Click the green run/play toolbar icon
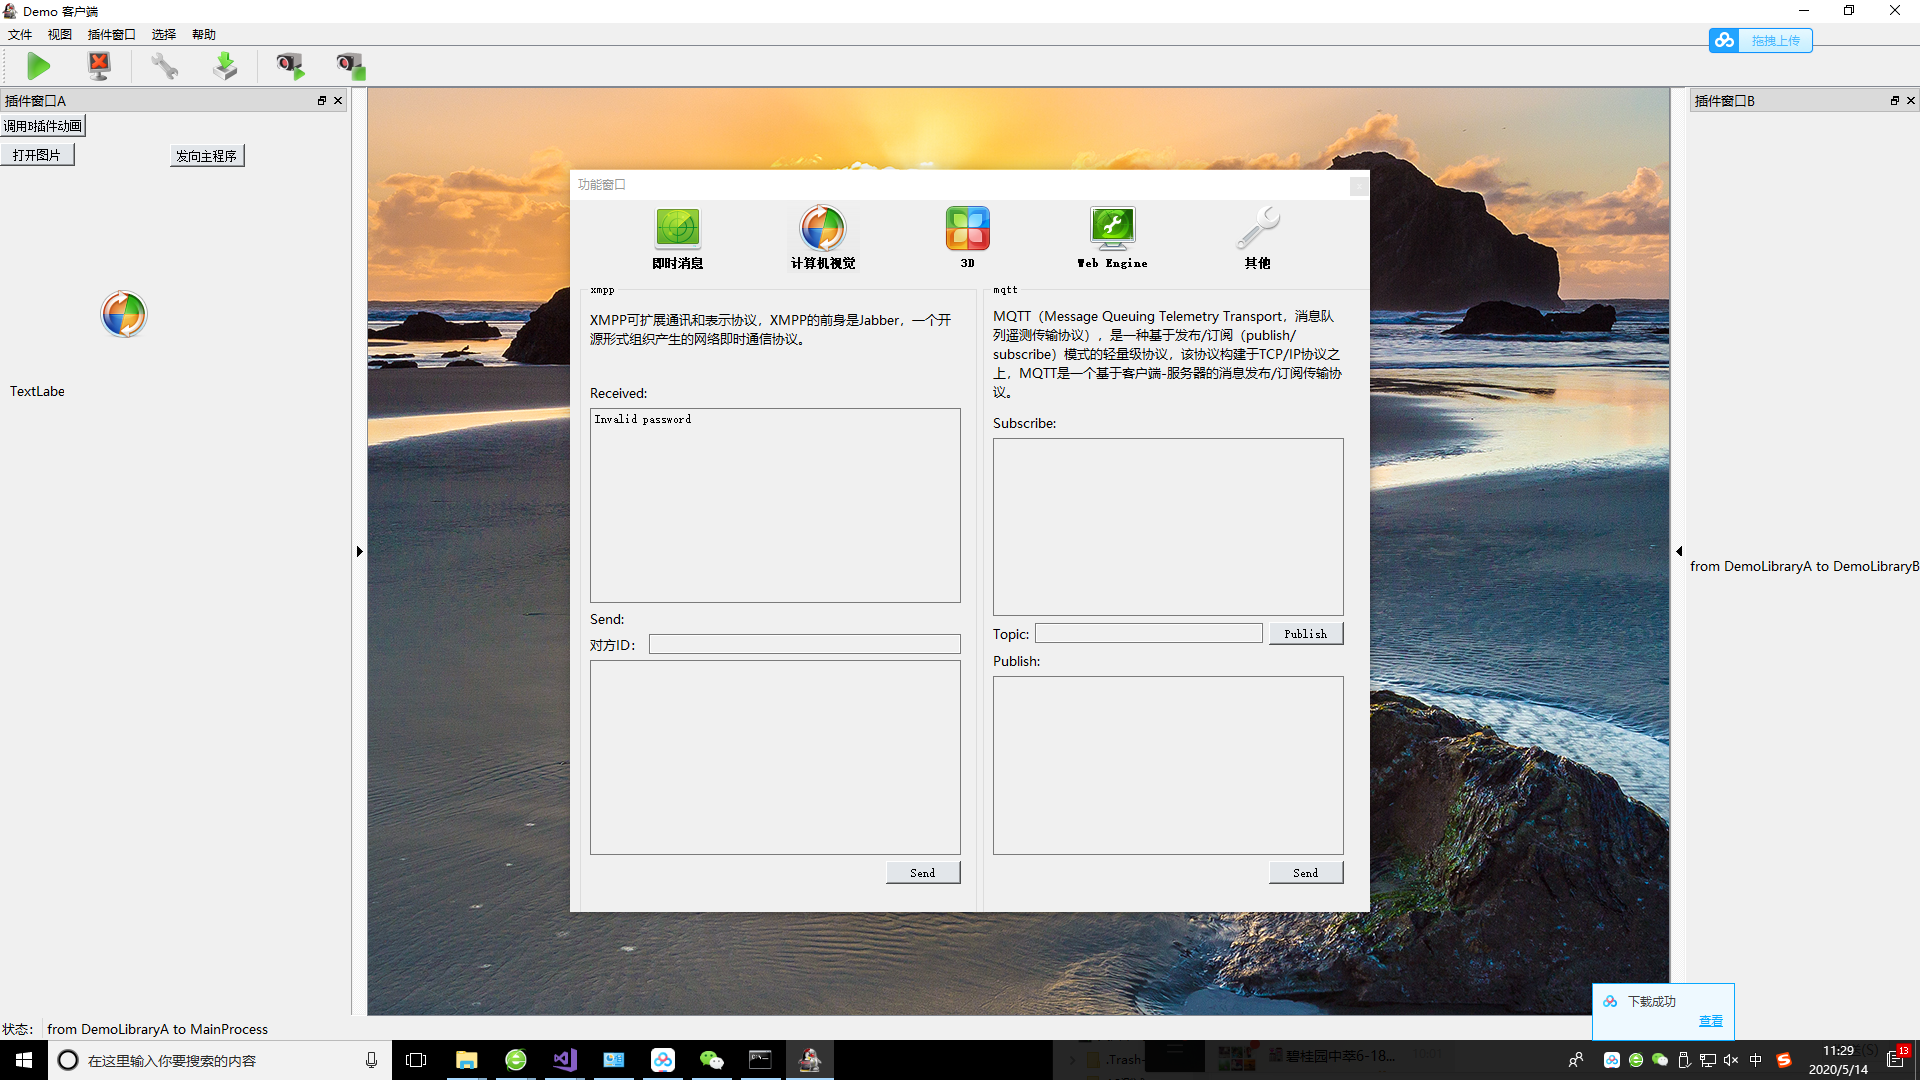Image resolution: width=1920 pixels, height=1080 pixels. [x=39, y=66]
